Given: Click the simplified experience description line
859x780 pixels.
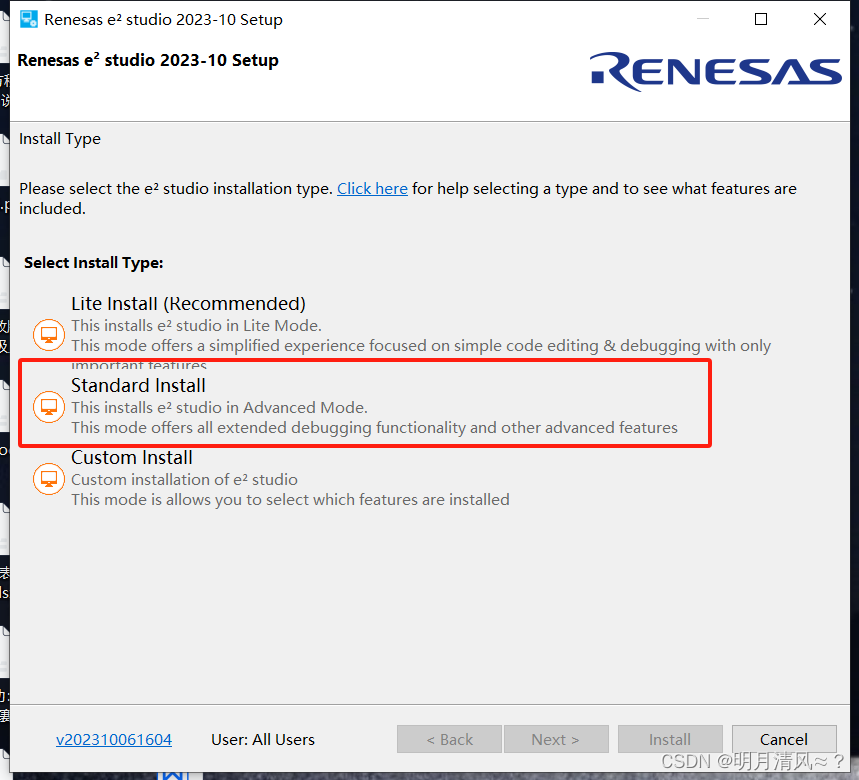Looking at the screenshot, I should click(421, 346).
